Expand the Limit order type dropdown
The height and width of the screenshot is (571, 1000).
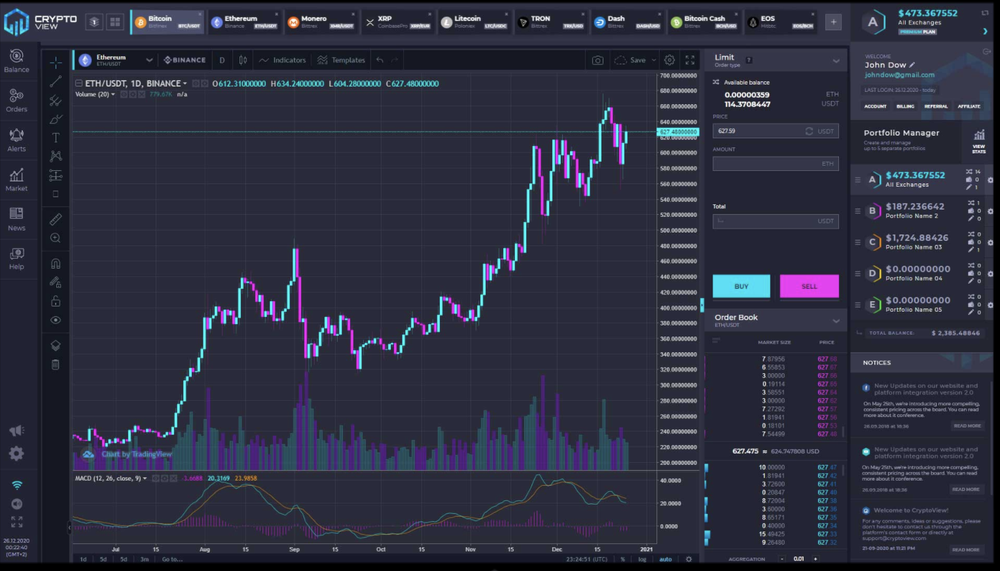[x=835, y=61]
